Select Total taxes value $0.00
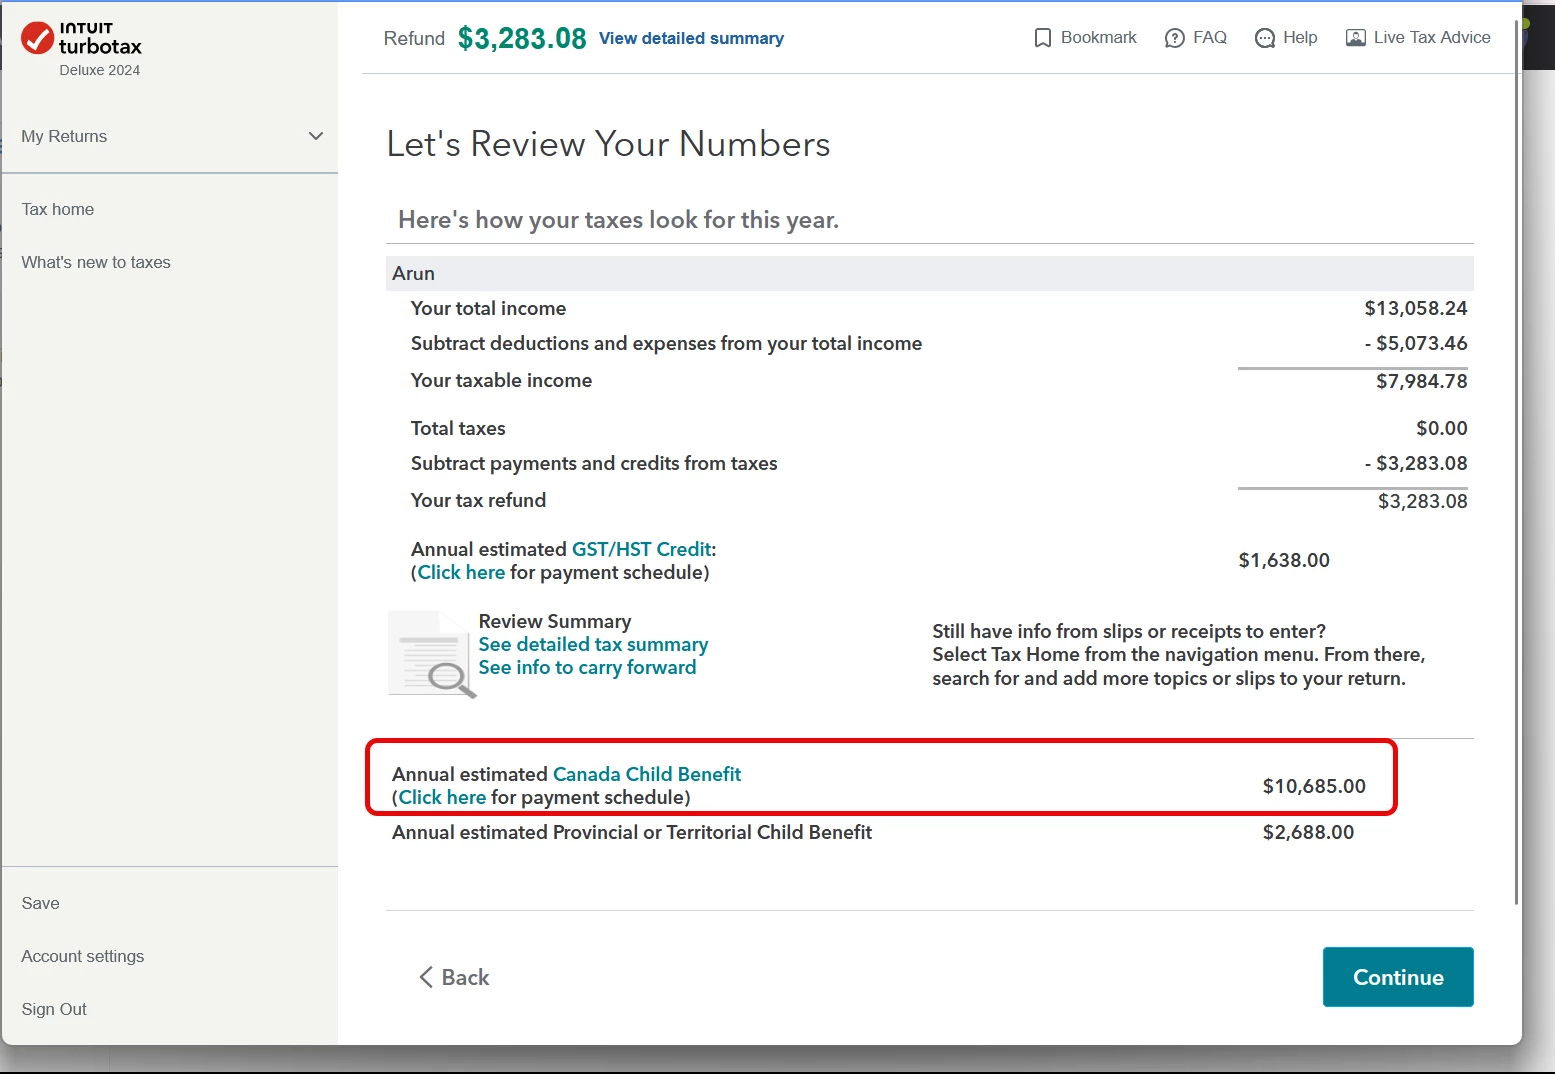 pyautogui.click(x=1442, y=428)
